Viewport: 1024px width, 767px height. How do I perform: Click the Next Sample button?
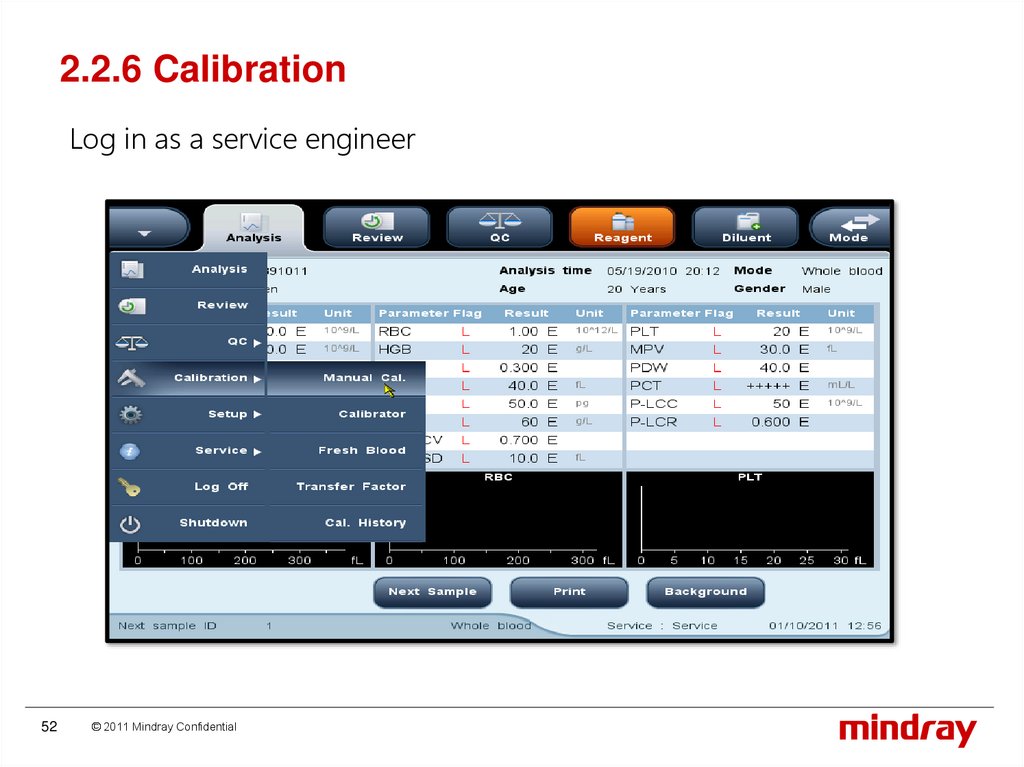click(432, 592)
